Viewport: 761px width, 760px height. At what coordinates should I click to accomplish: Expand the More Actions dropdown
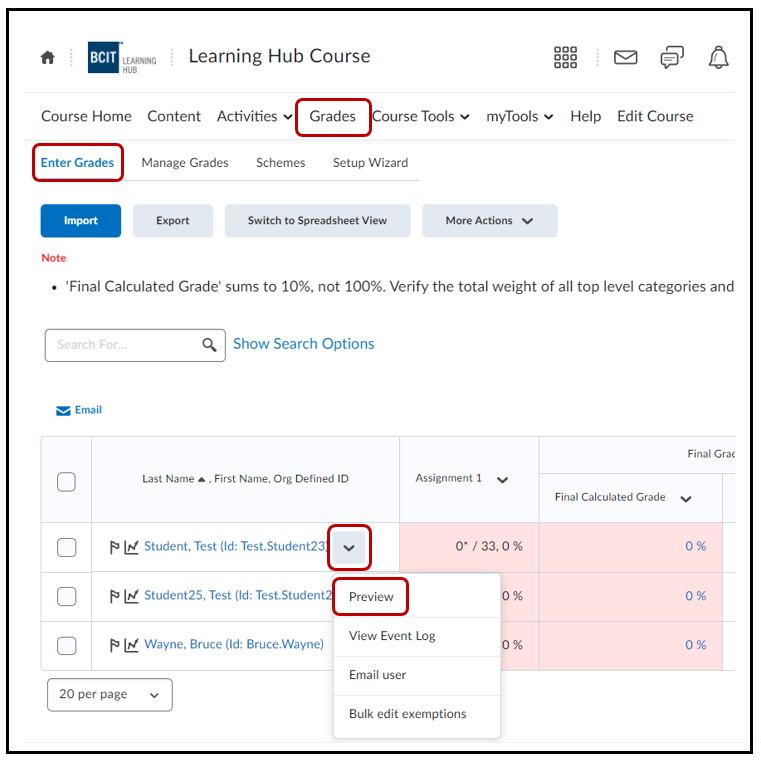489,221
